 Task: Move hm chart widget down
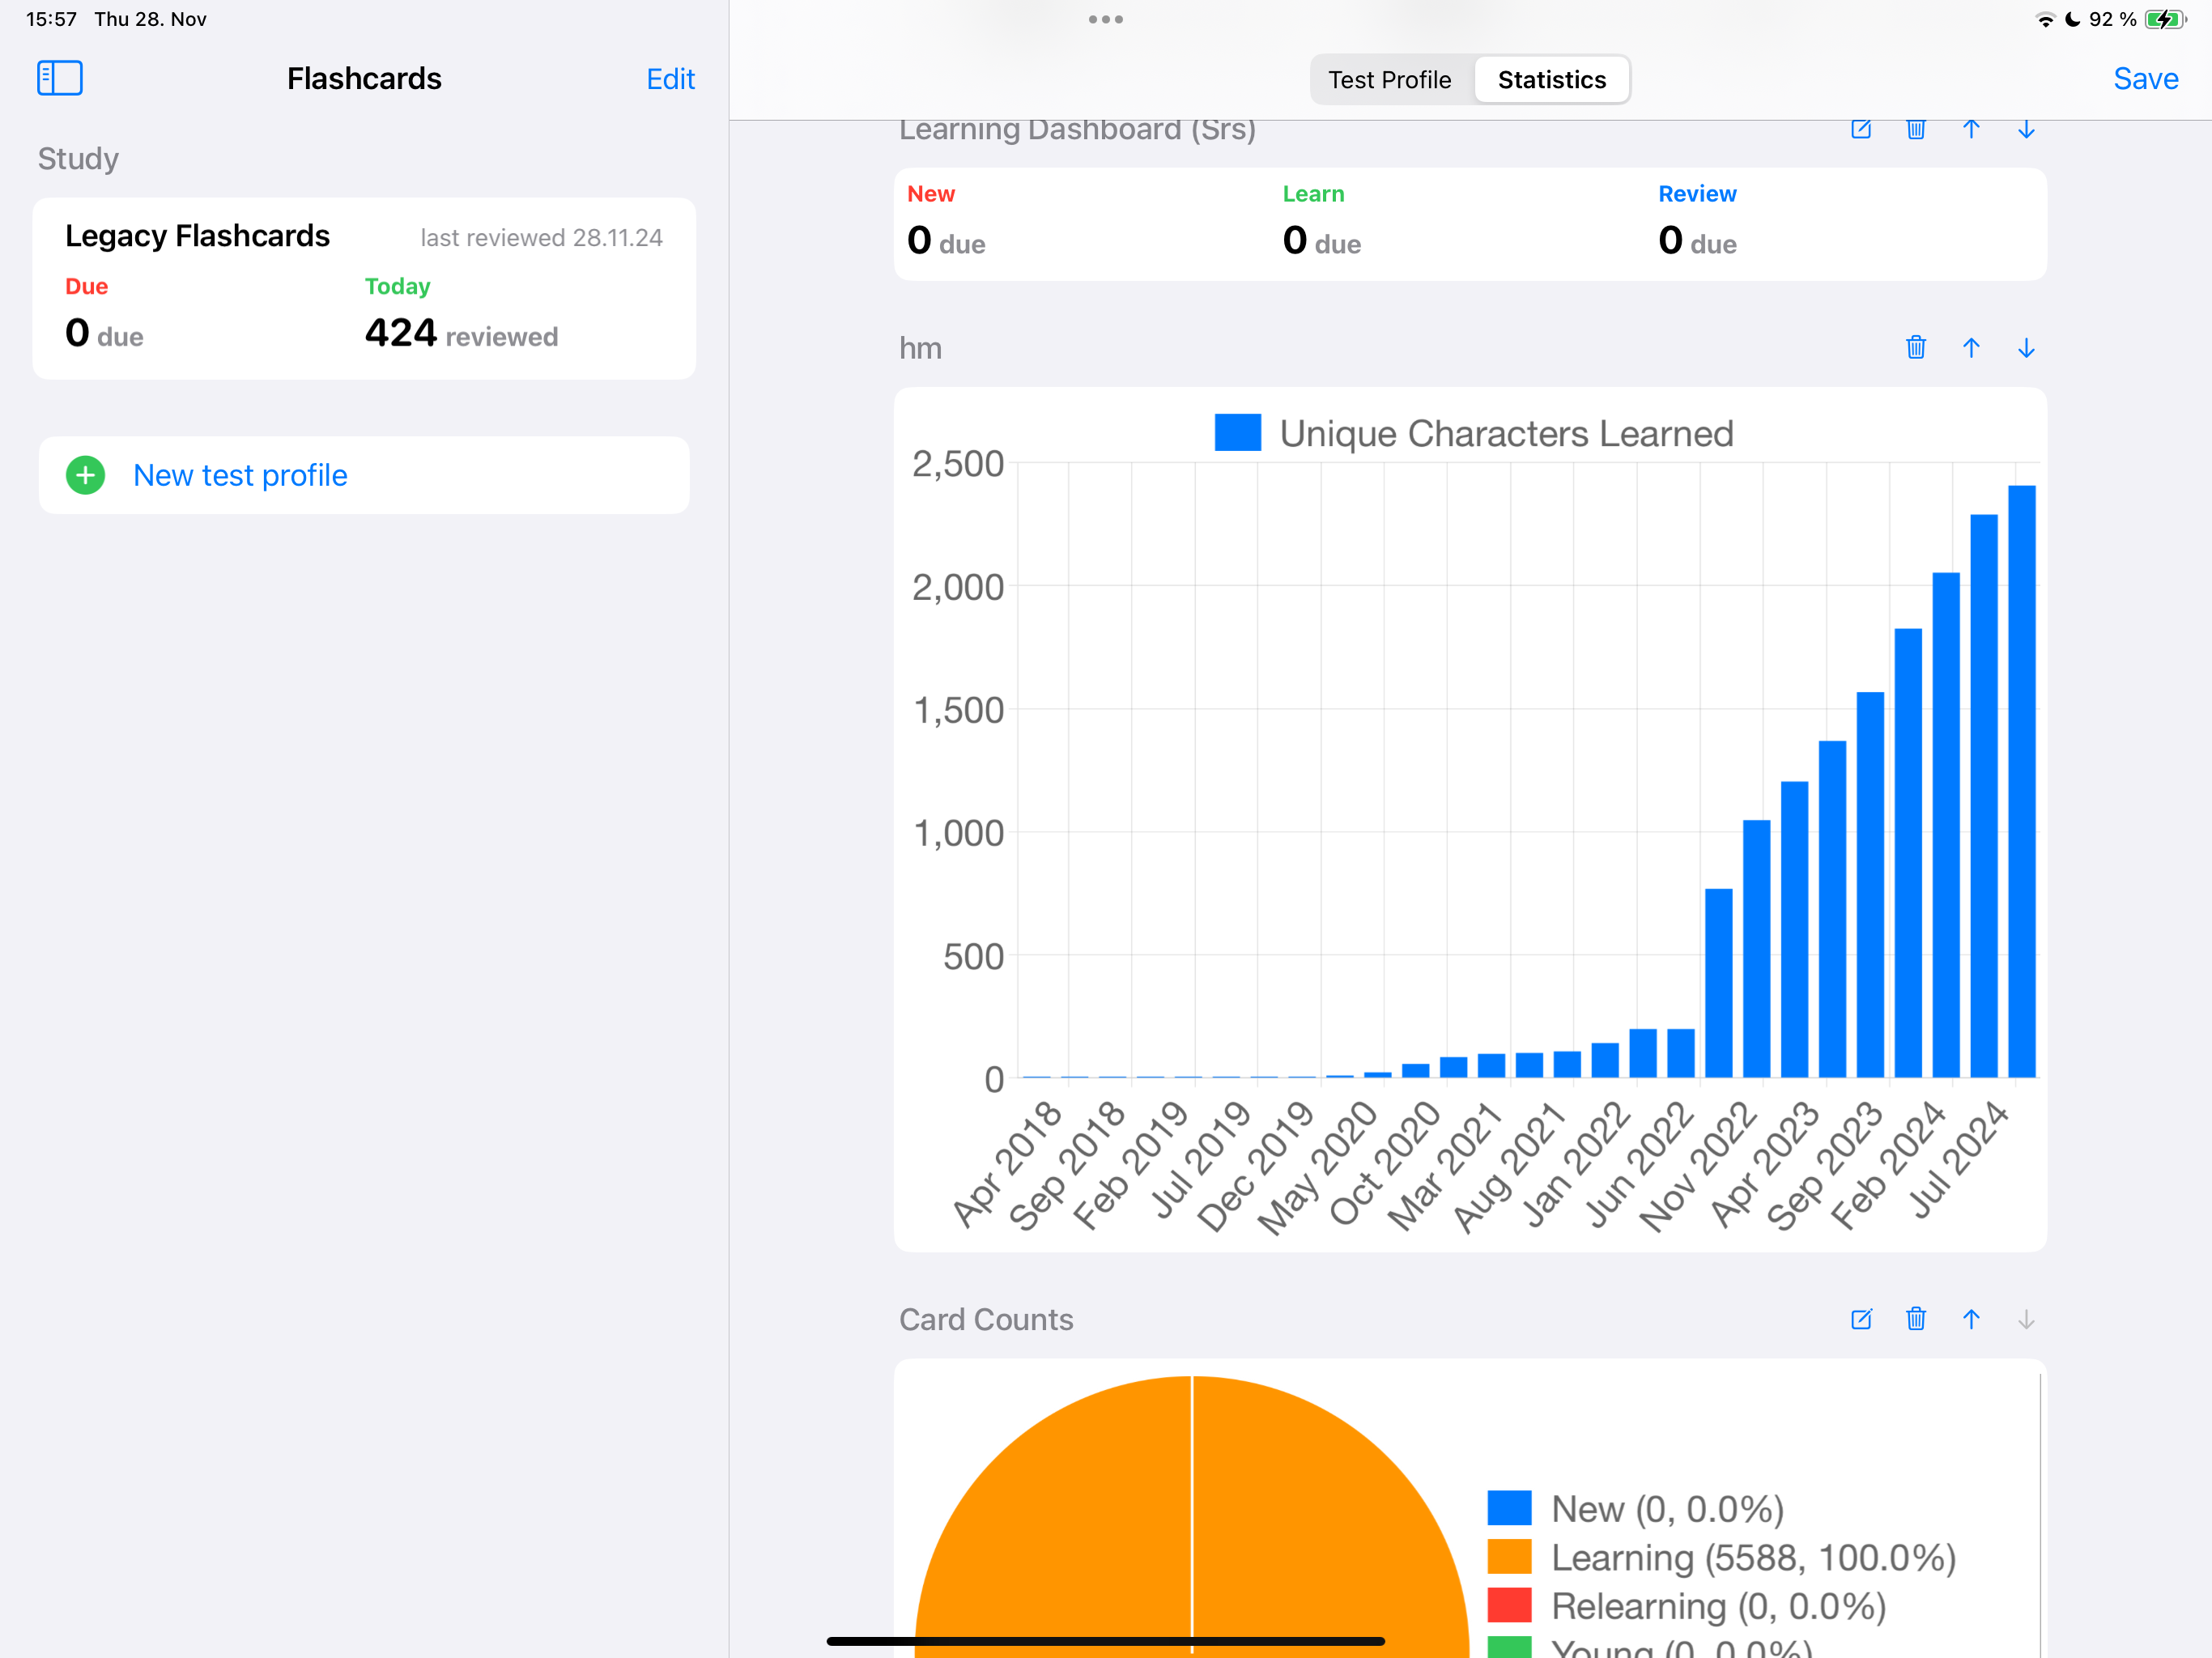point(2026,347)
